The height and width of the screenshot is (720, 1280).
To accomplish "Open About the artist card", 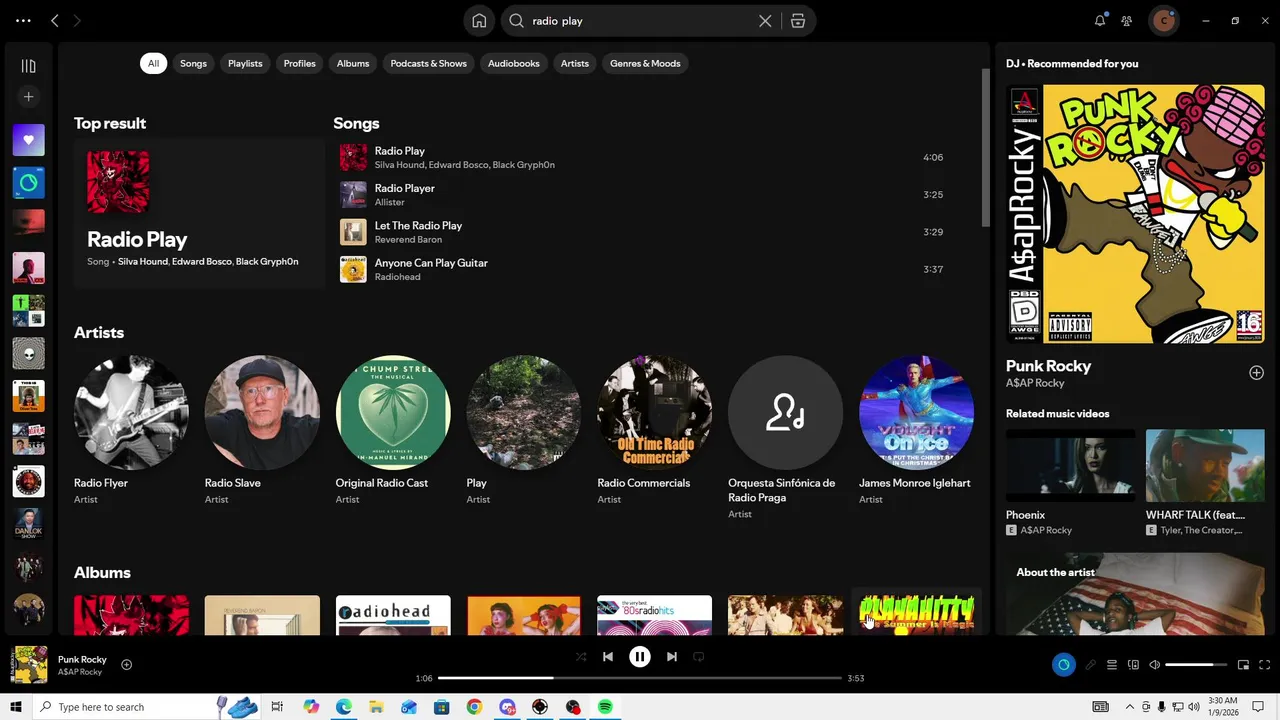I will pyautogui.click(x=1135, y=594).
